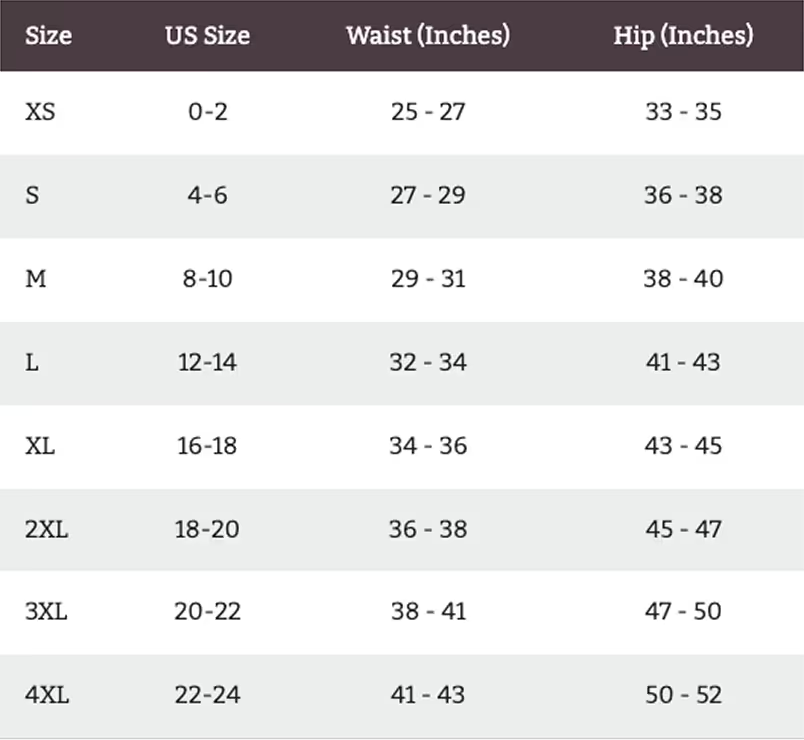Click US size 22-24 cell
Viewport: 804px width, 740px height.
point(207,695)
